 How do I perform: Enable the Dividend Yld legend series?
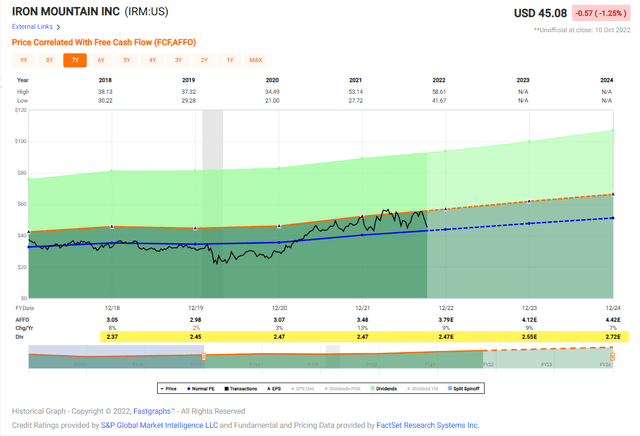pyautogui.click(x=422, y=389)
